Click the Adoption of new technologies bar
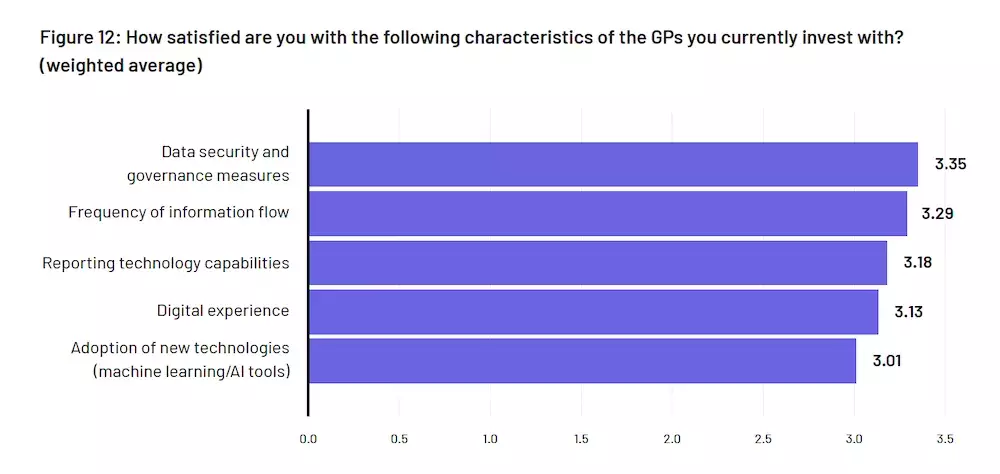The height and width of the screenshot is (474, 1000). [x=581, y=360]
